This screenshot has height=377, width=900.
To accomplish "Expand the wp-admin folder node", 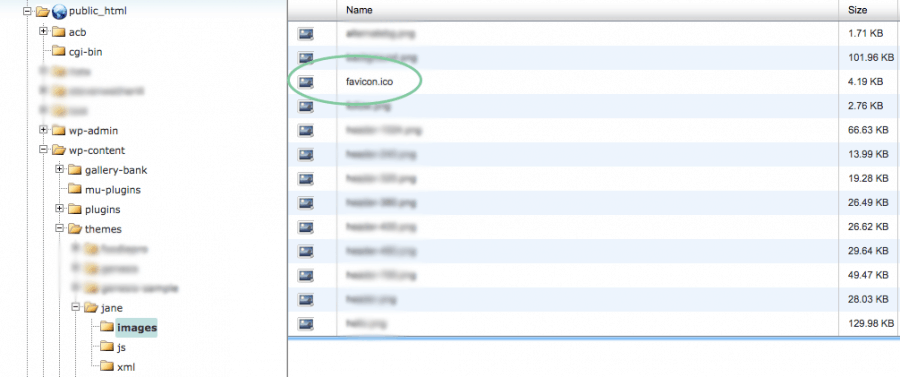I will 43,130.
